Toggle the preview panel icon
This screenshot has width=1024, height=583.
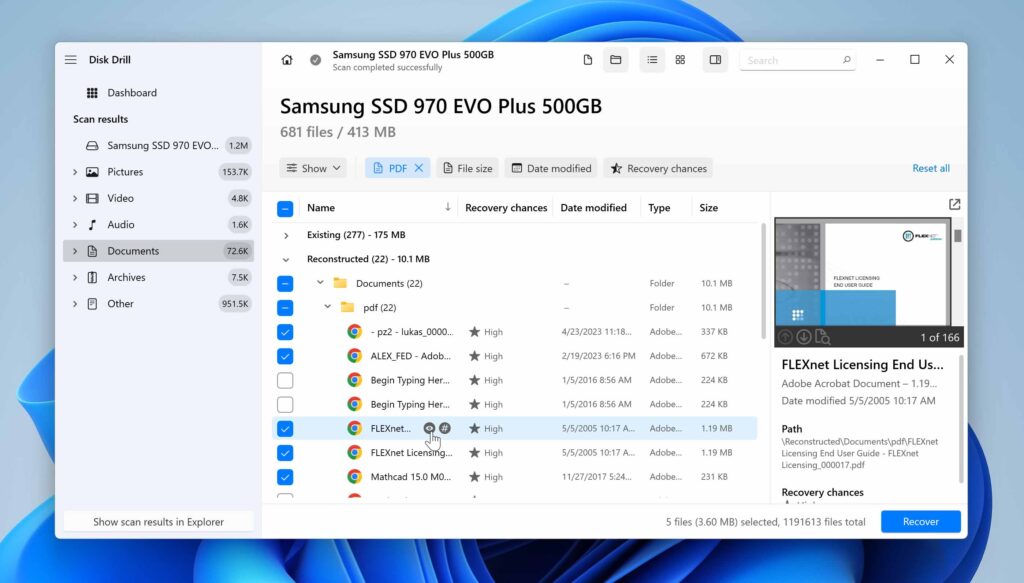(715, 59)
